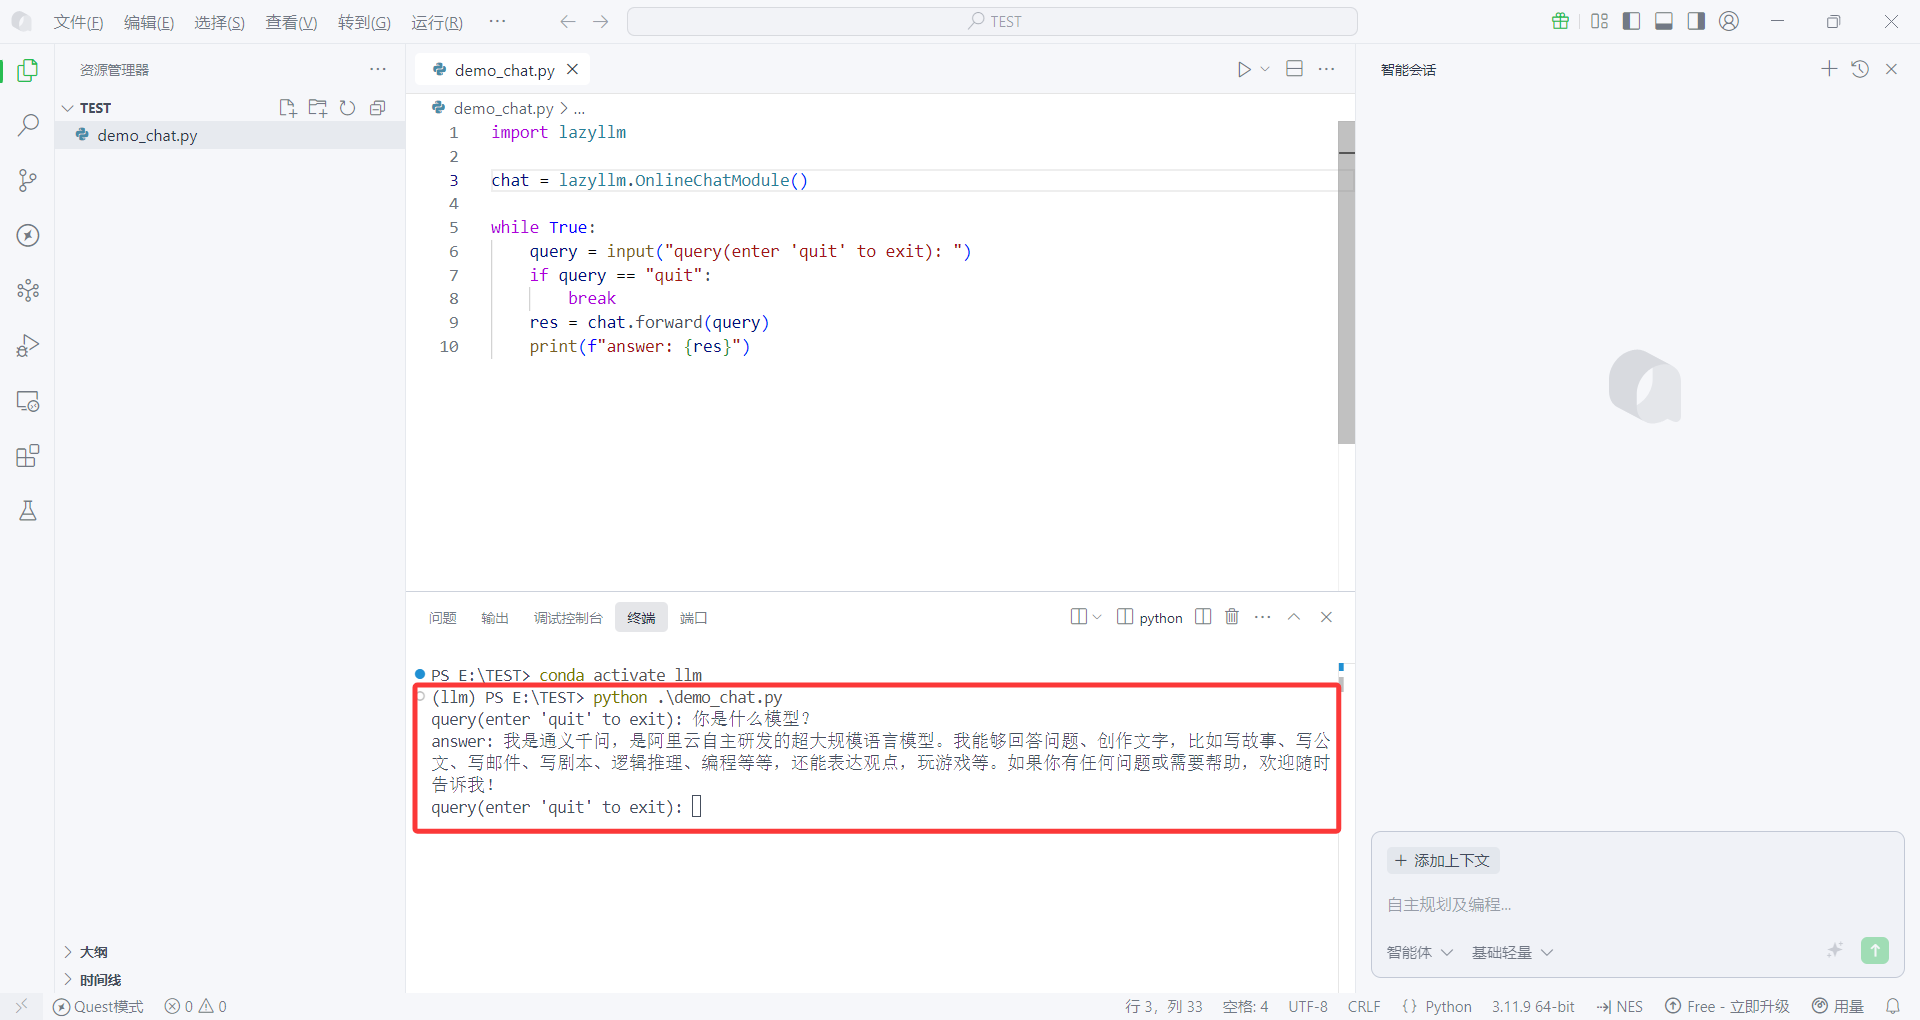
Task: Open the Search view in activity bar
Action: tap(28, 125)
